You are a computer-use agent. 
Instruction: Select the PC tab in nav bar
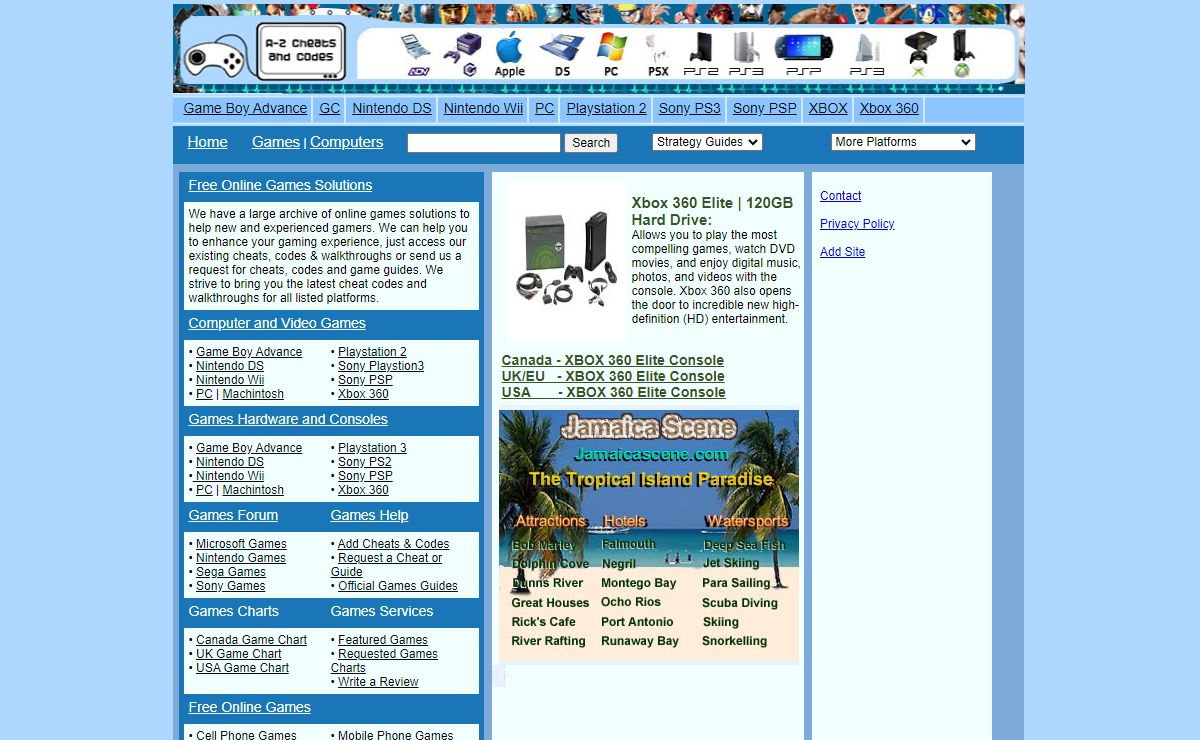(544, 109)
